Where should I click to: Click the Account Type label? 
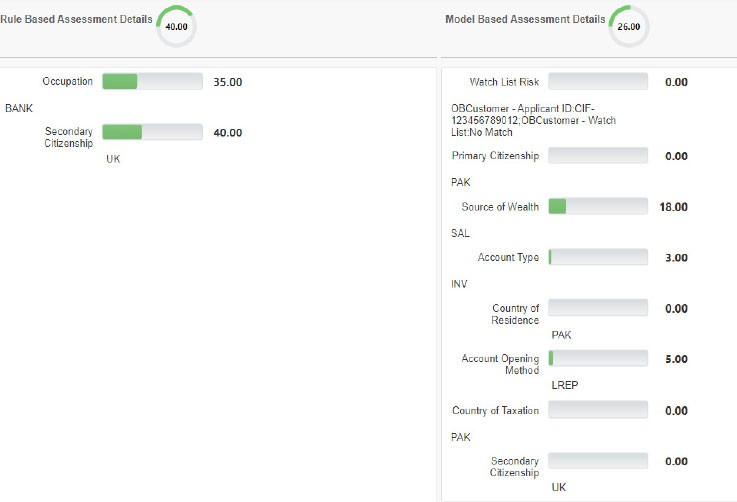point(508,258)
